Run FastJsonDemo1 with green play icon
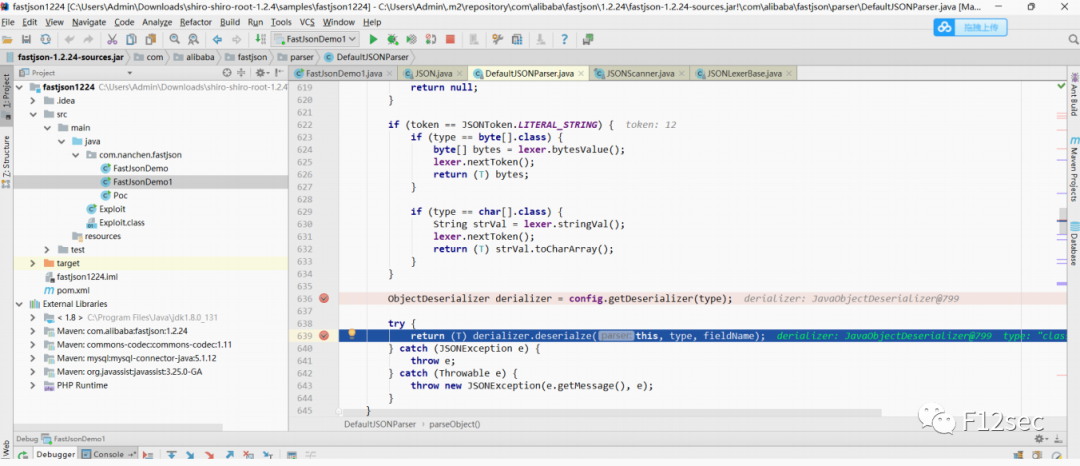Viewport: 1080px width, 466px height. point(373,39)
